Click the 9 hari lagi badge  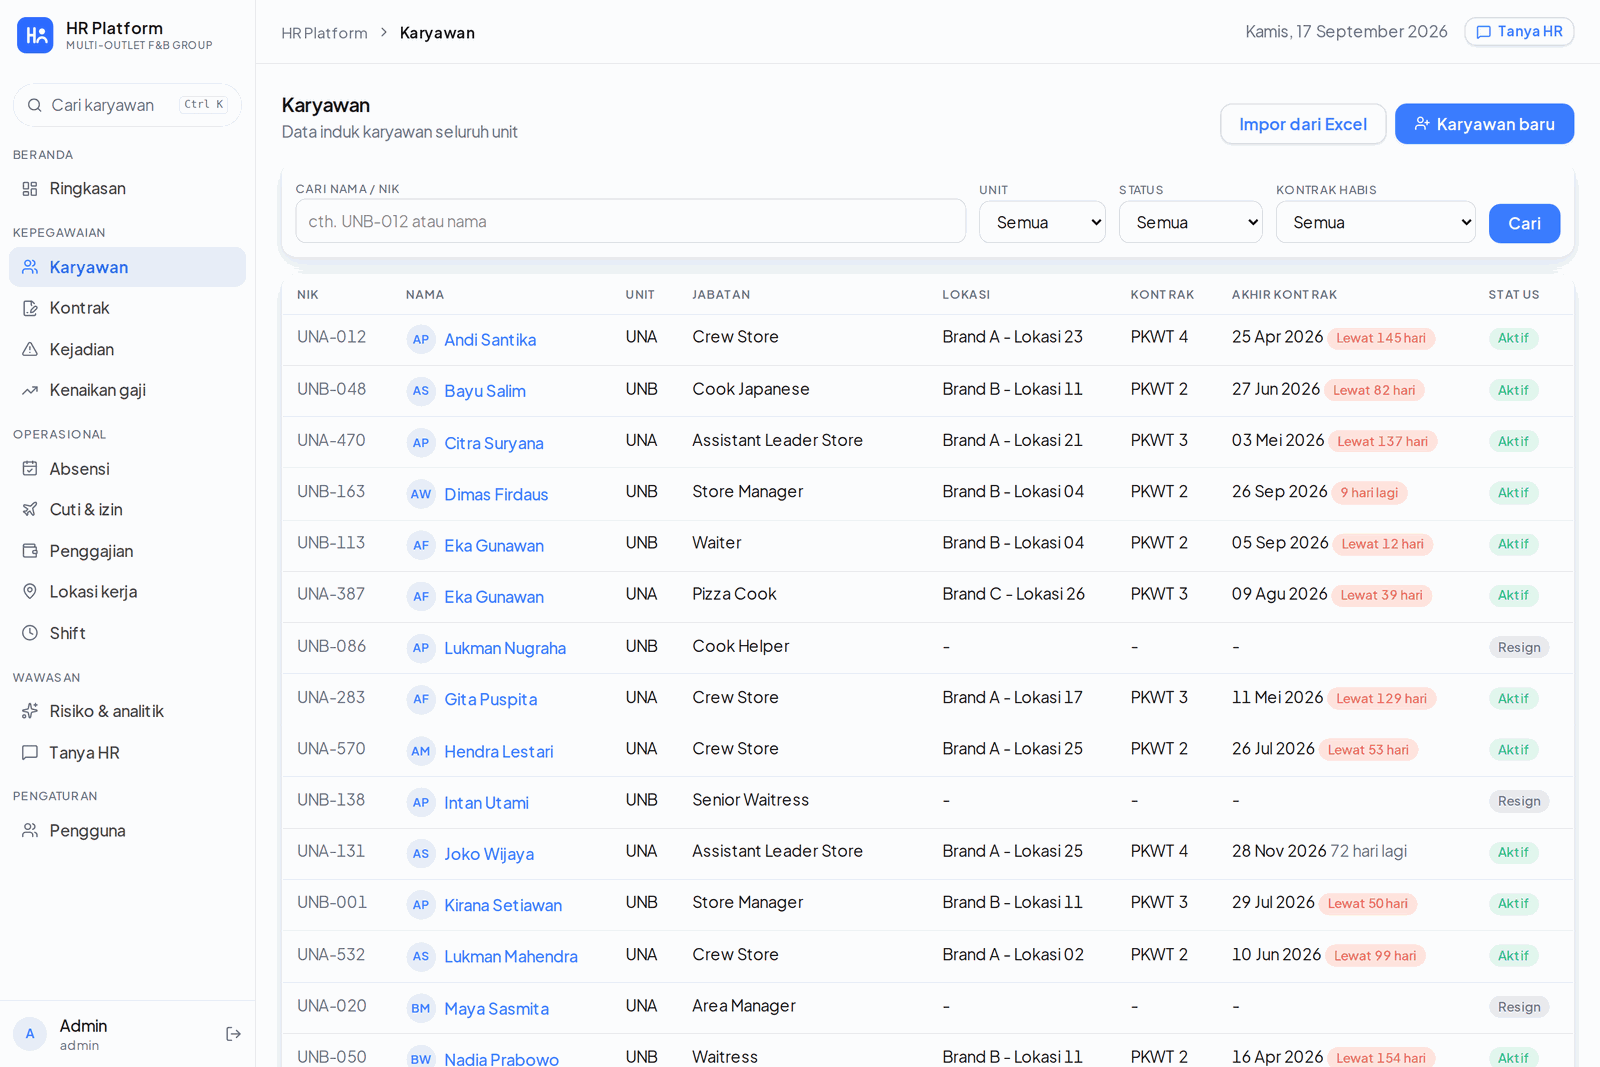pyautogui.click(x=1370, y=492)
